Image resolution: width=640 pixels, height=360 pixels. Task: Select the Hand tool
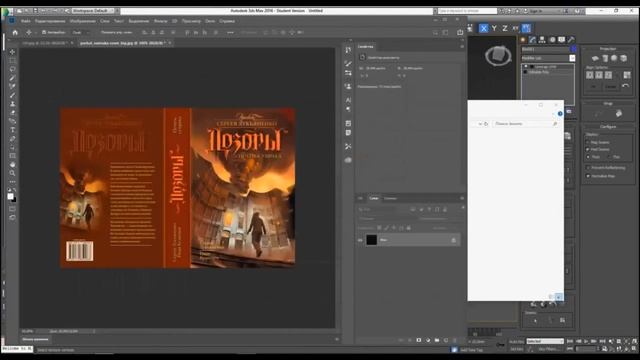[12, 164]
